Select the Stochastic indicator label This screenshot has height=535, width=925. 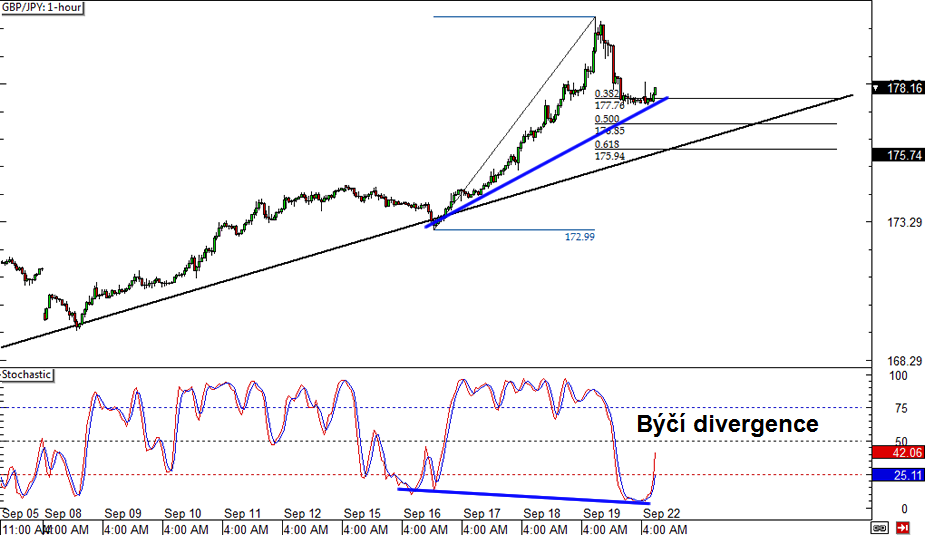click(27, 375)
